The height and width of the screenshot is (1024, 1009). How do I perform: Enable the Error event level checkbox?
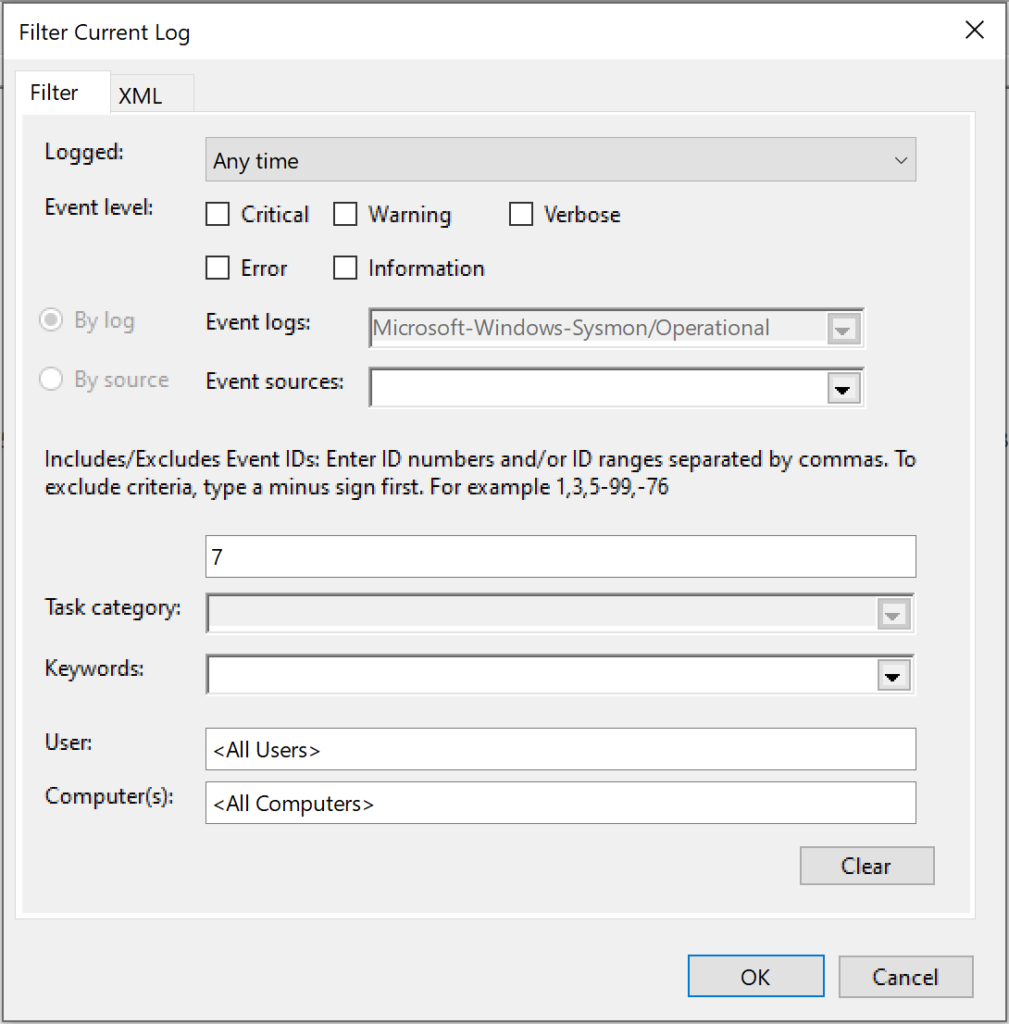pos(217,268)
